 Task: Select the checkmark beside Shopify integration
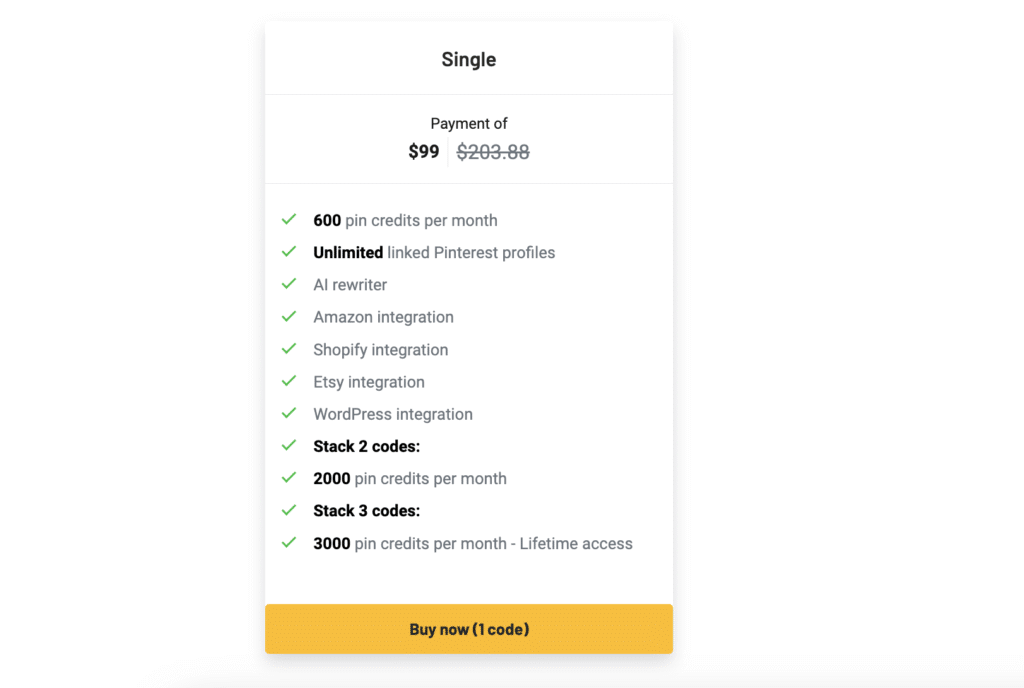point(289,349)
